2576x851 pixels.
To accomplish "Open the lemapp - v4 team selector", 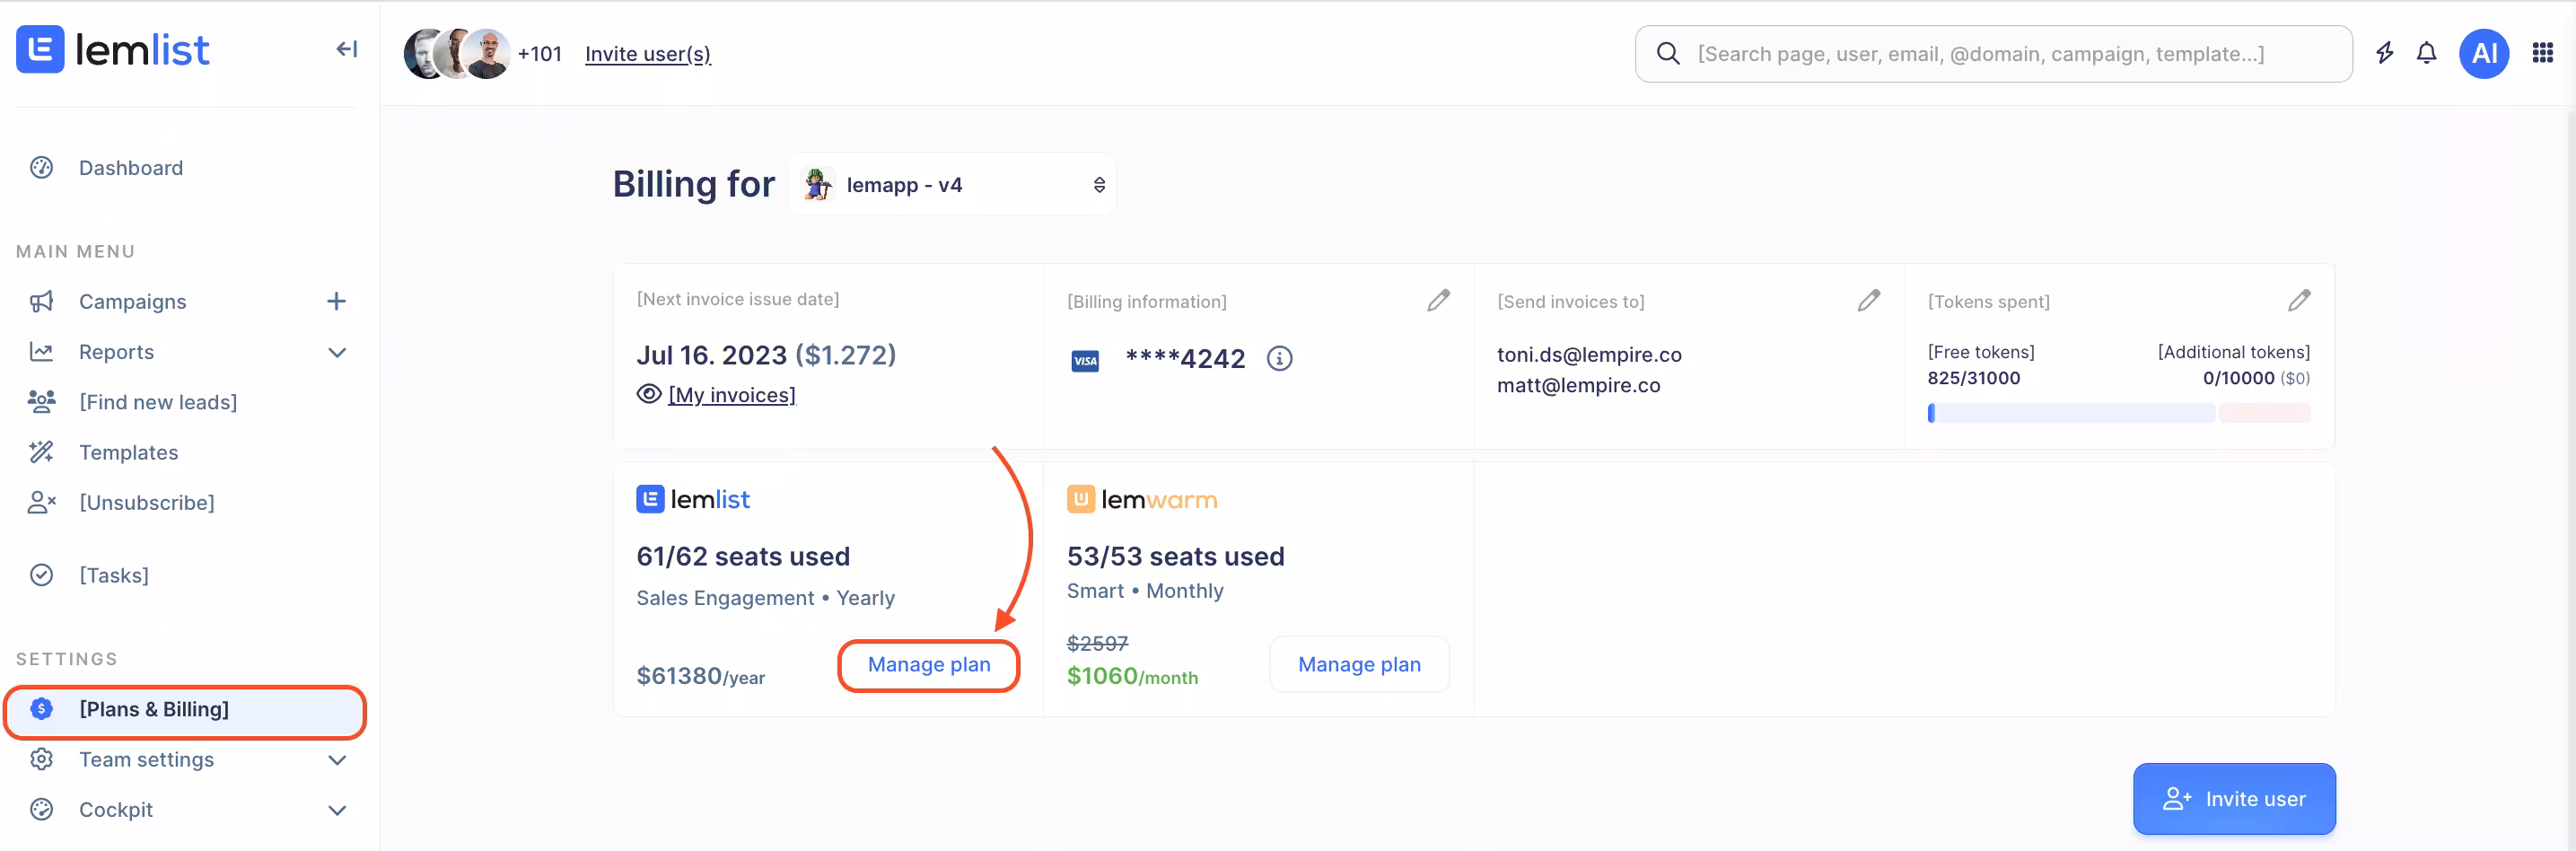I will [x=953, y=185].
